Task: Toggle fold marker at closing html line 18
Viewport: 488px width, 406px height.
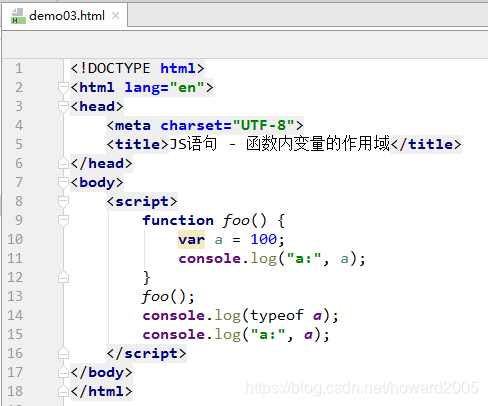Action: pos(63,392)
